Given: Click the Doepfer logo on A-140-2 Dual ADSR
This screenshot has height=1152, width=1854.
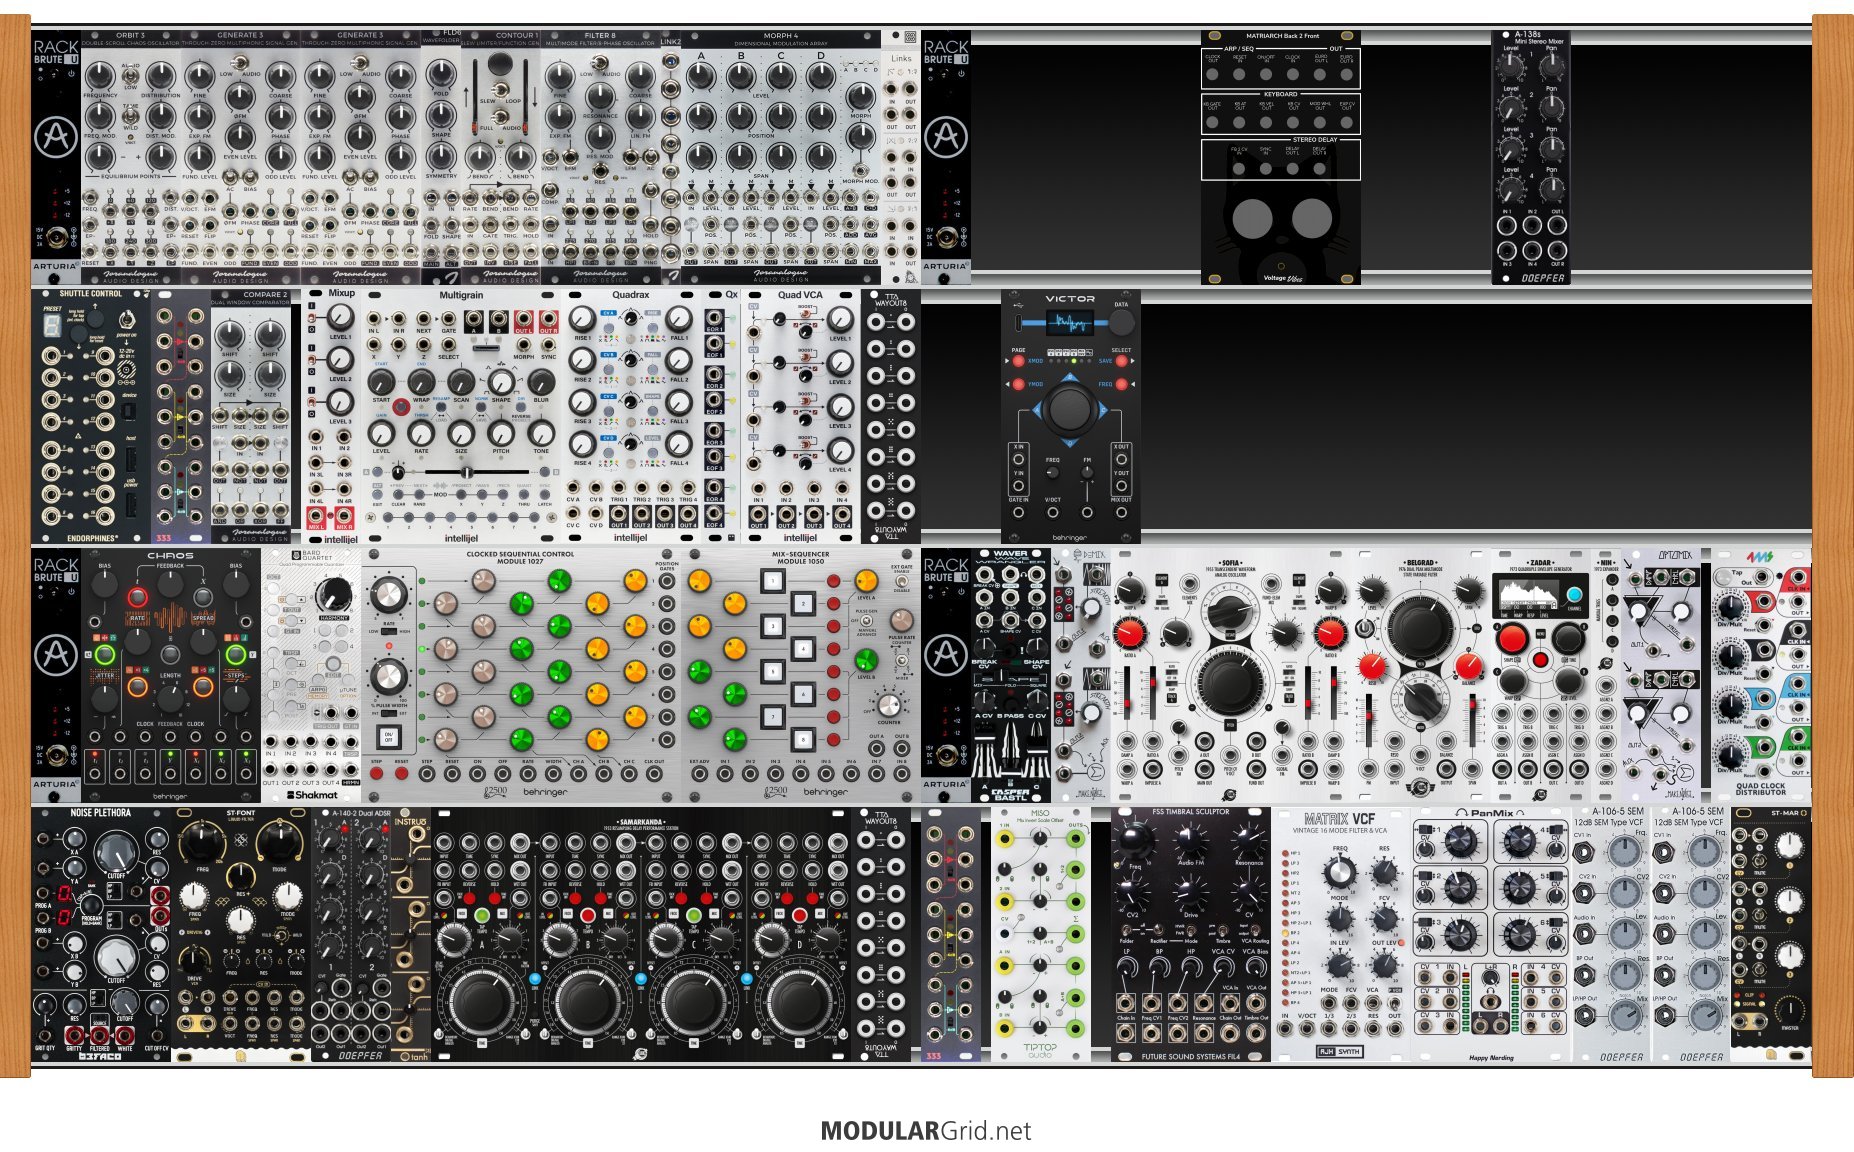Looking at the screenshot, I should [360, 1055].
